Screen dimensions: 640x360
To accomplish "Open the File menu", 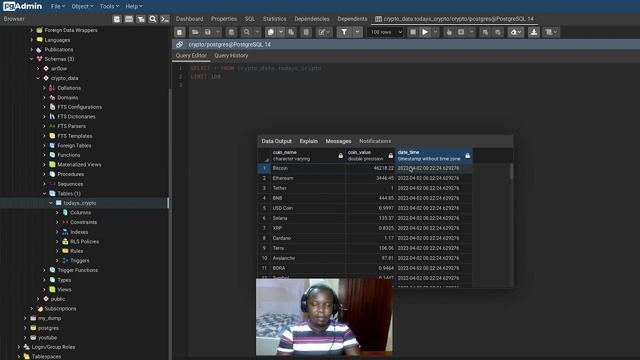I will click(x=58, y=6).
